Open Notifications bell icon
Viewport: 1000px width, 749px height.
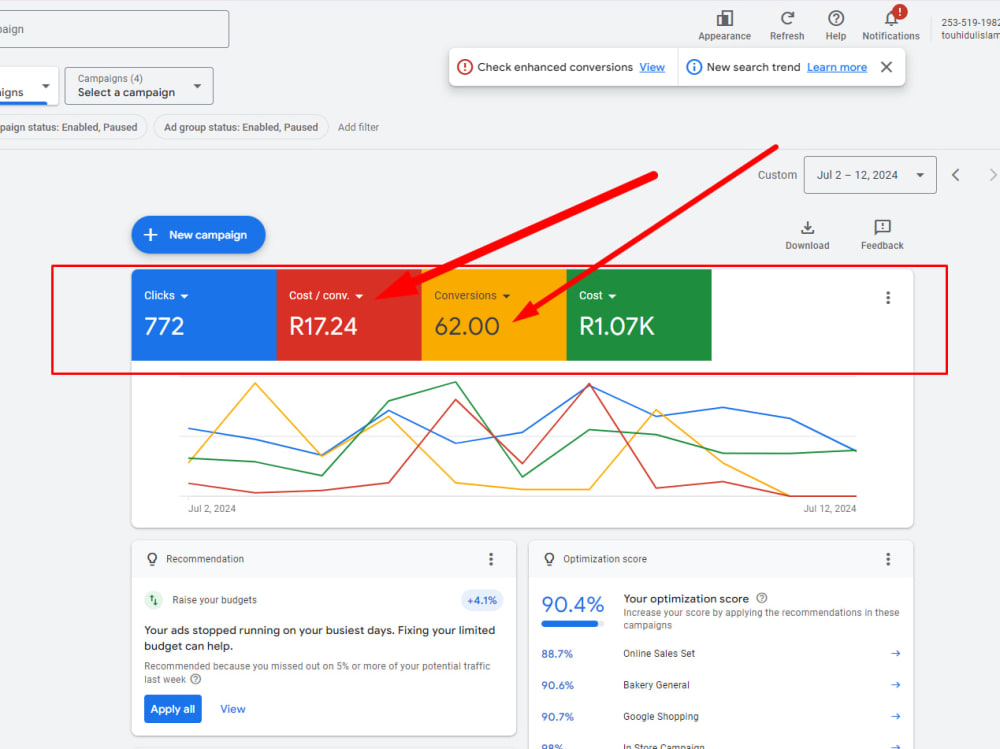click(891, 19)
